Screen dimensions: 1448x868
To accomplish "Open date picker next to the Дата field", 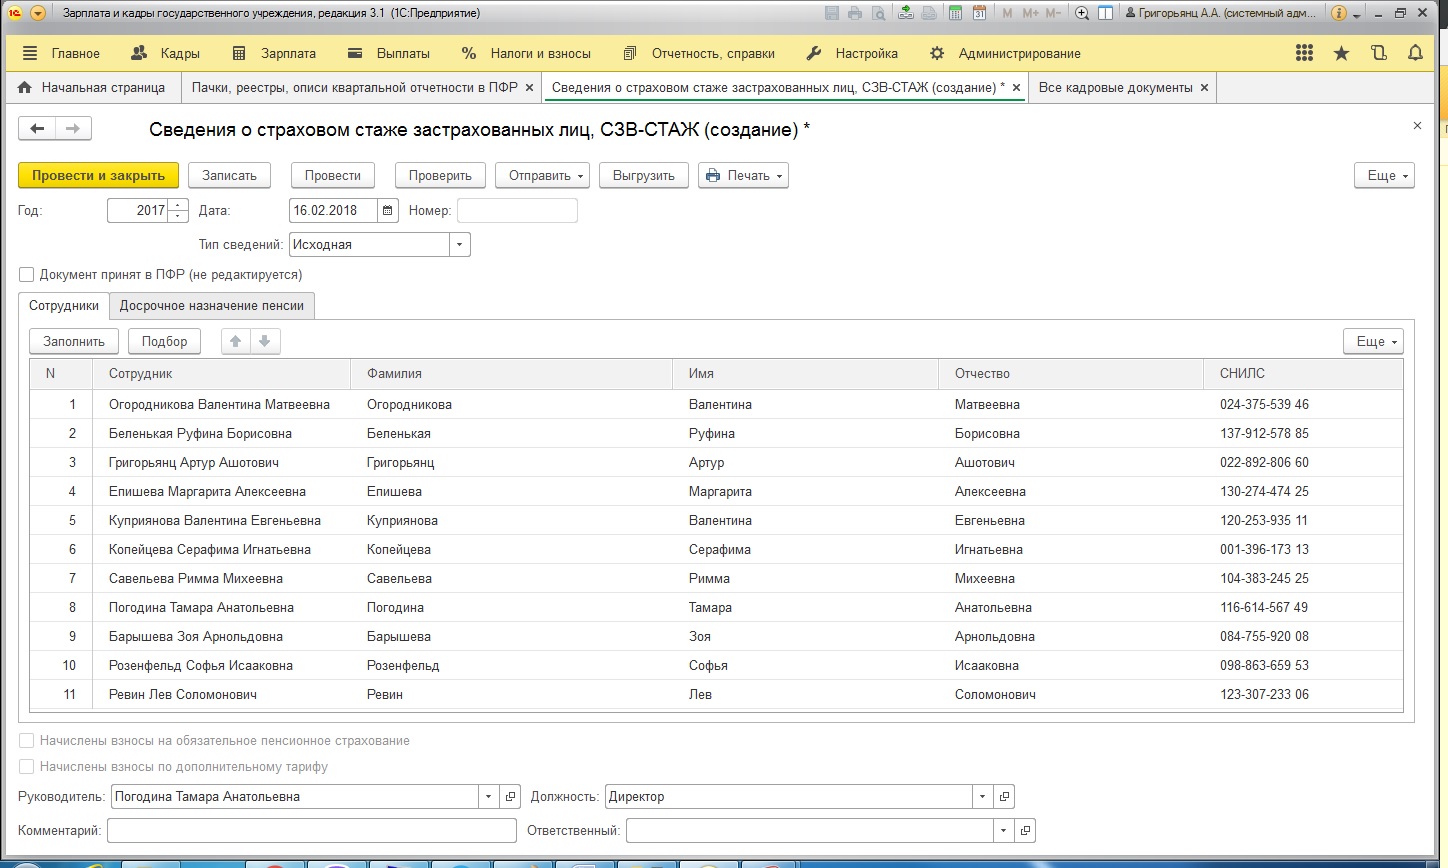I will pyautogui.click(x=388, y=211).
